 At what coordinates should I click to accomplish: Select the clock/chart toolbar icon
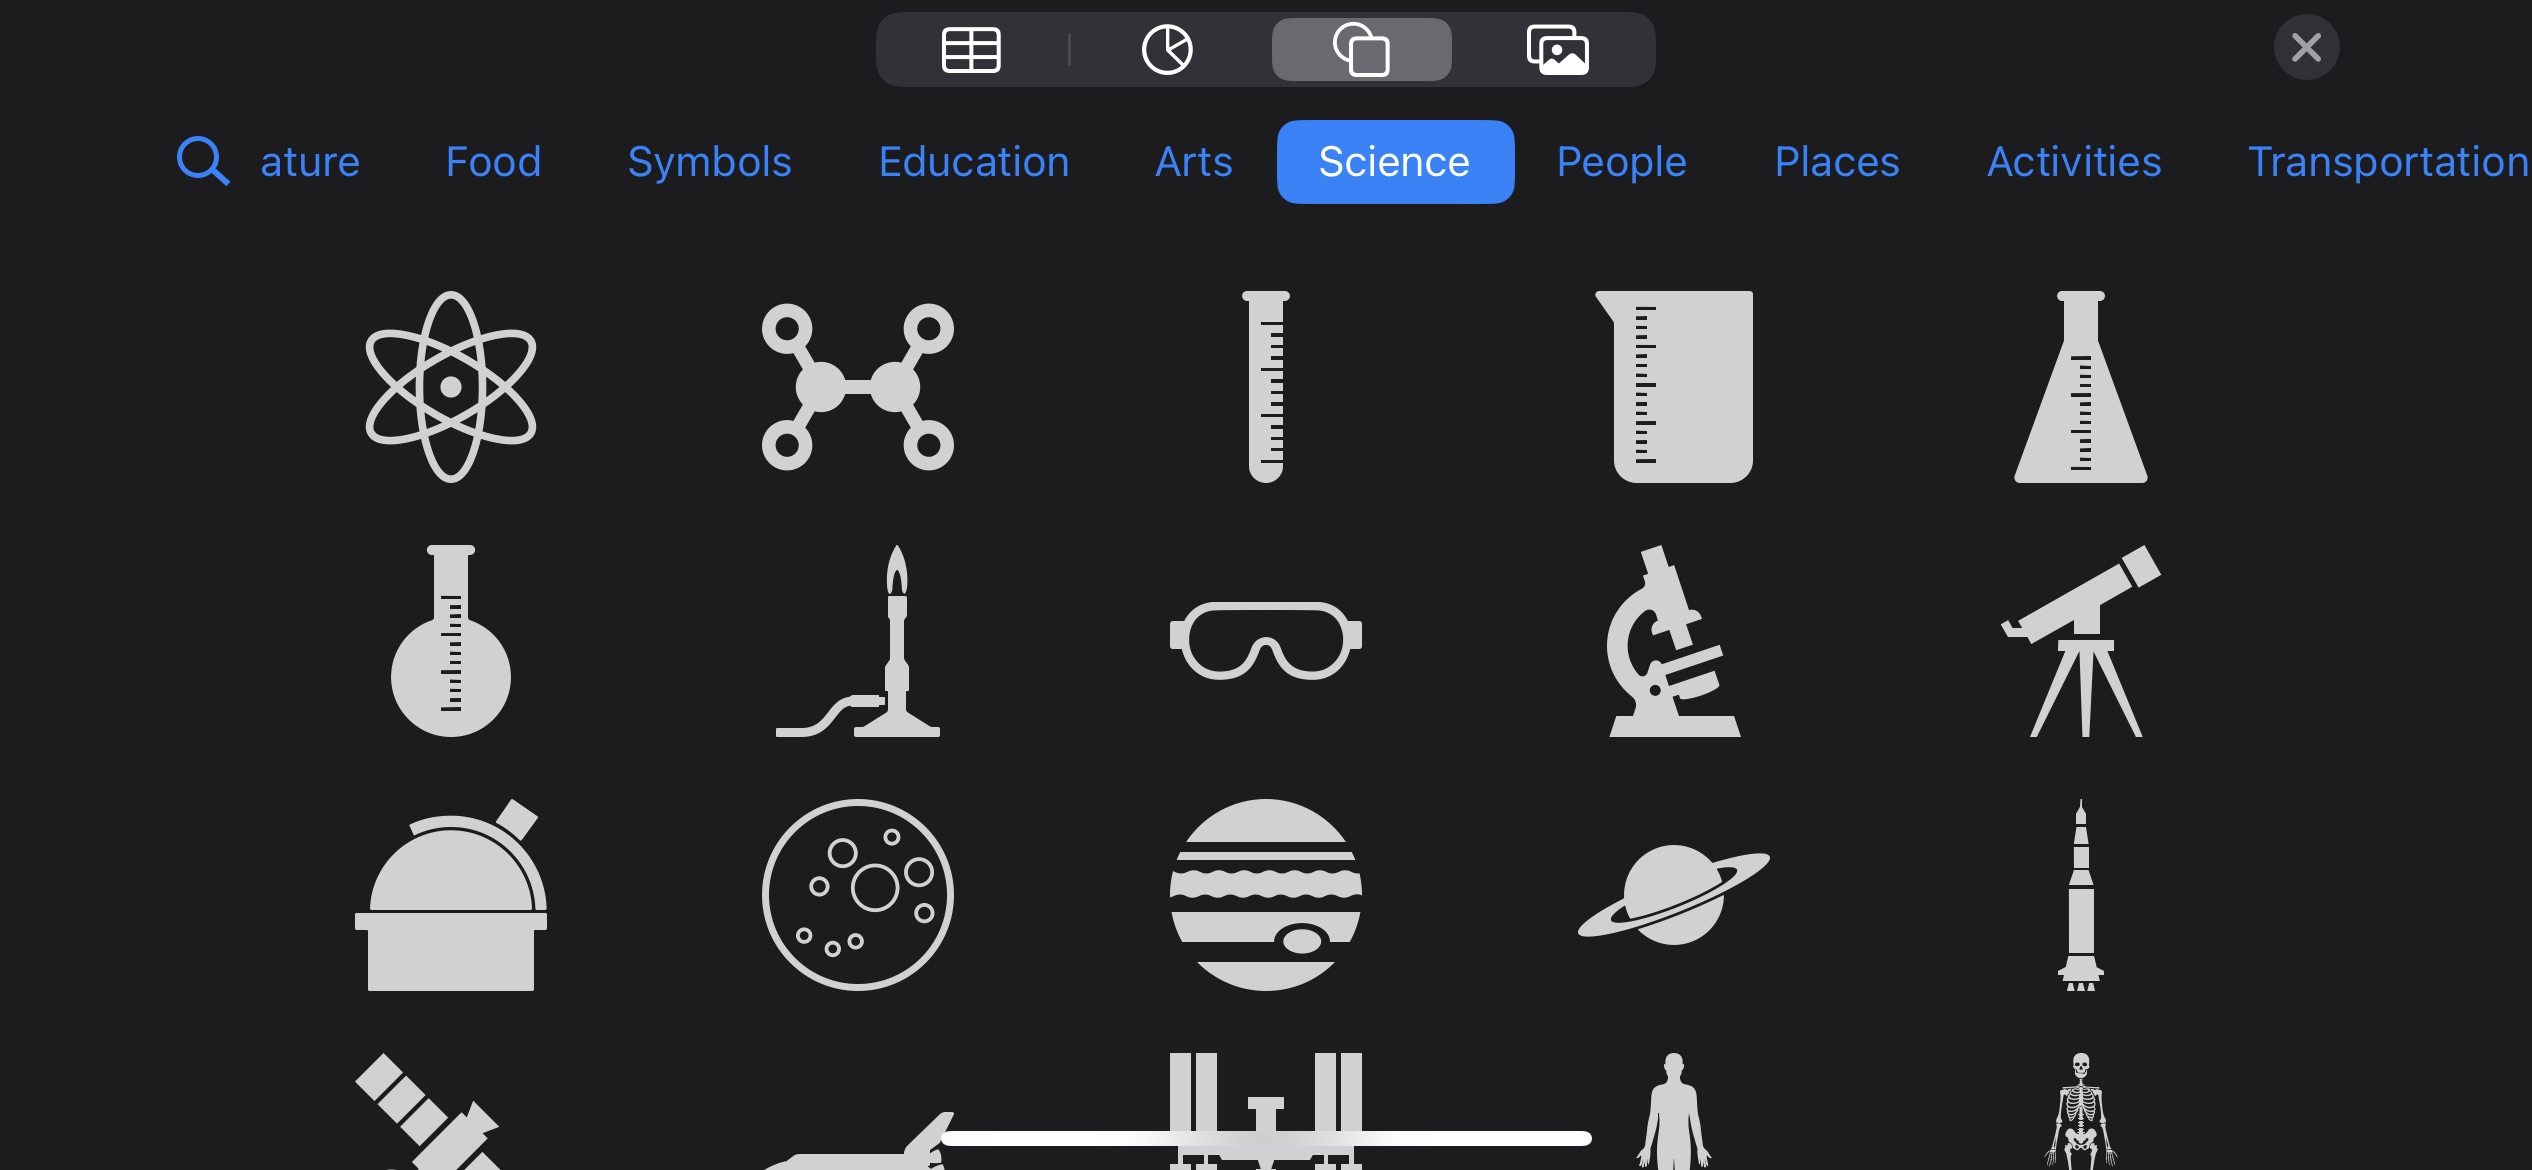coord(1166,48)
